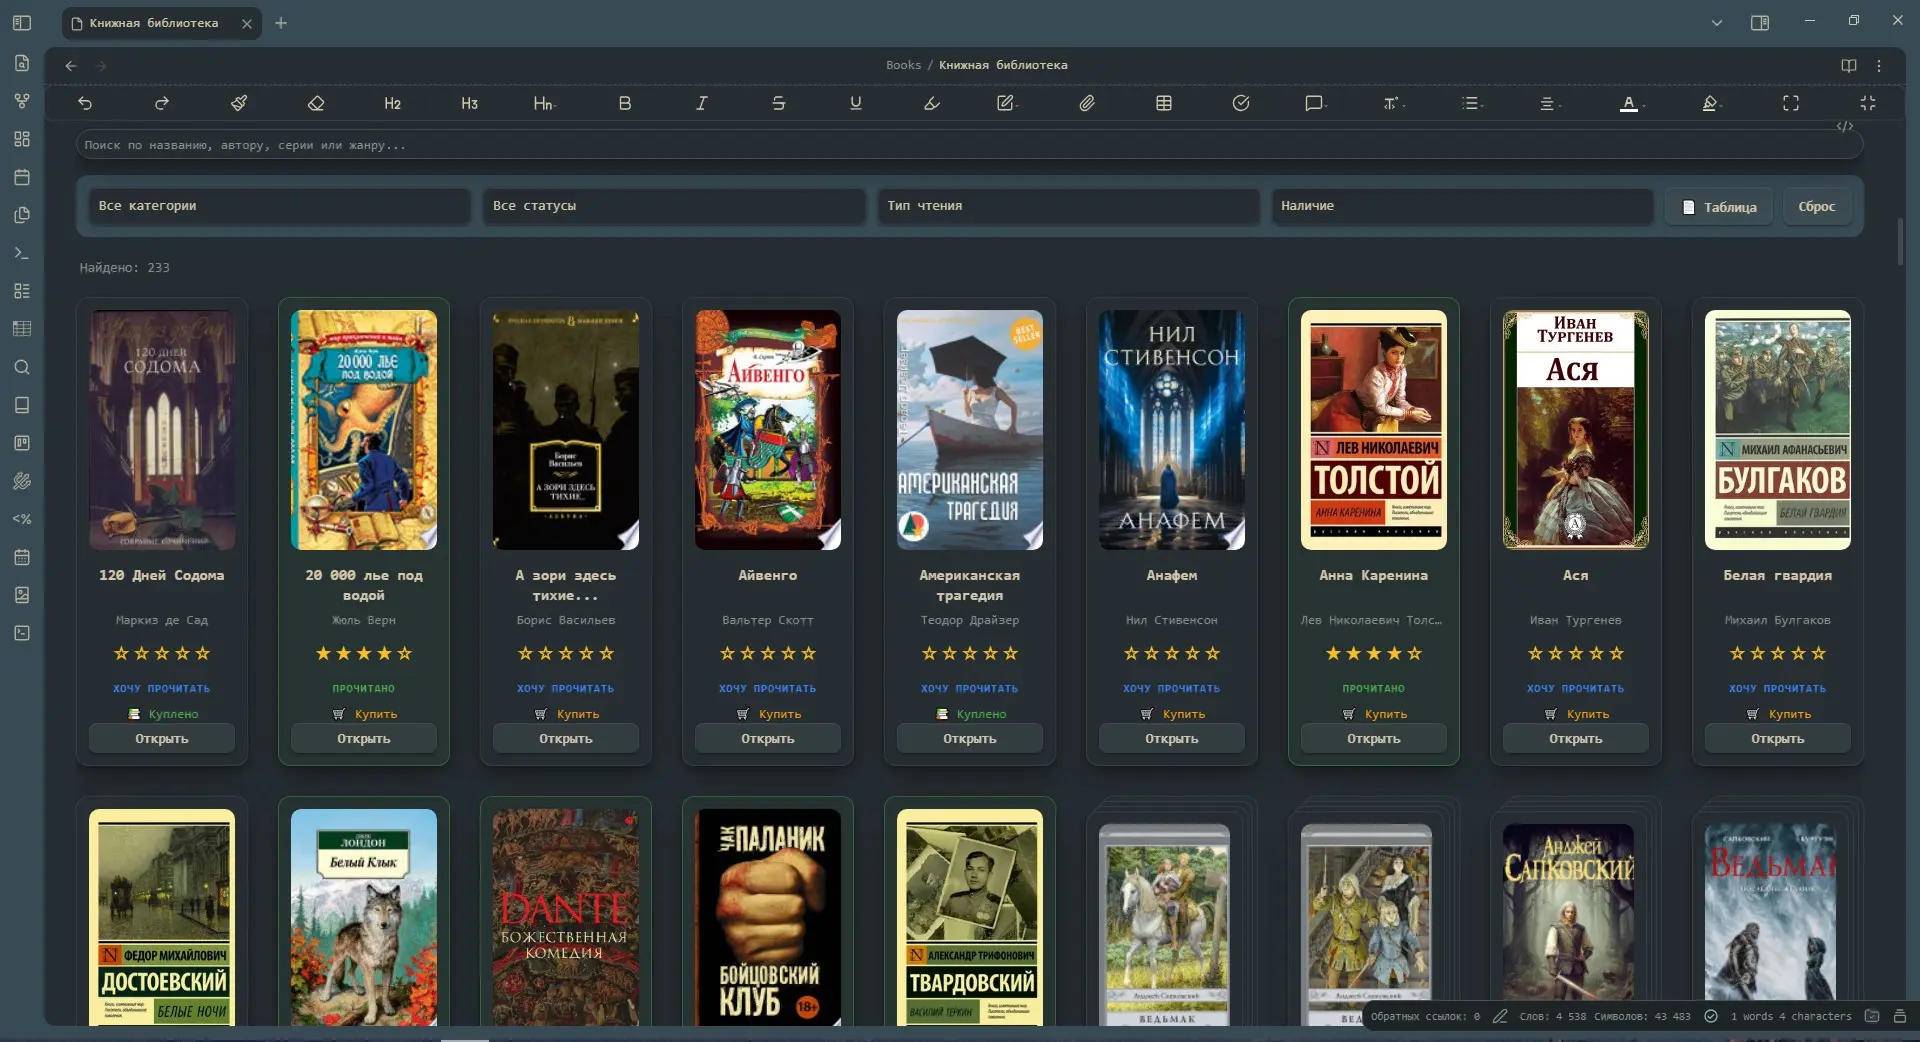Click "Открыть" under the Айвенго book
Image resolution: width=1920 pixels, height=1042 pixels.
pyautogui.click(x=767, y=739)
